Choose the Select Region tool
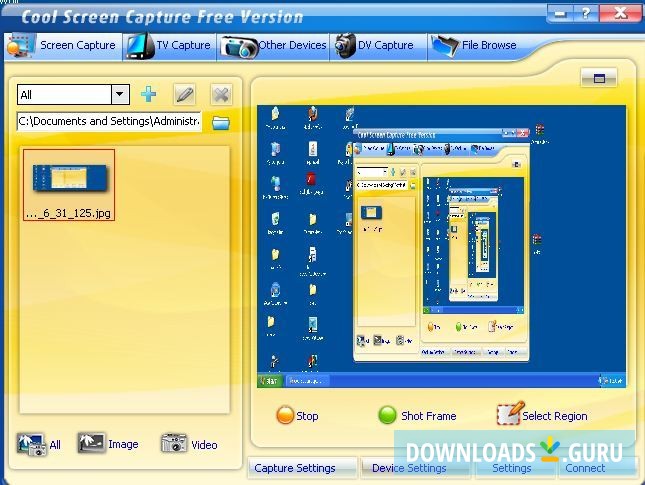The height and width of the screenshot is (485, 645). point(542,414)
